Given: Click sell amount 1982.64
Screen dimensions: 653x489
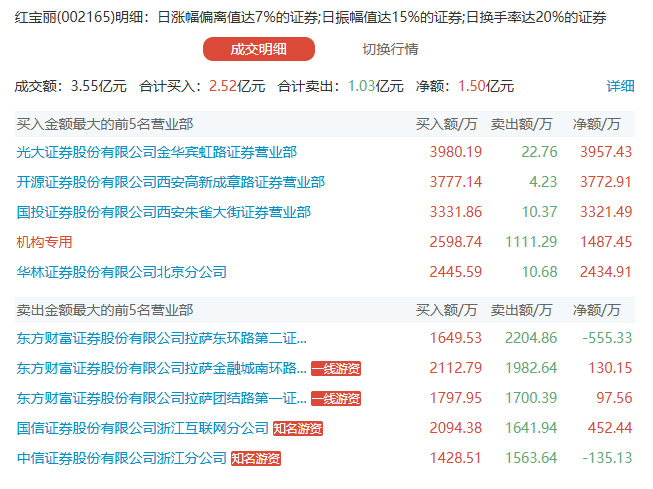Looking at the screenshot, I should (531, 368).
